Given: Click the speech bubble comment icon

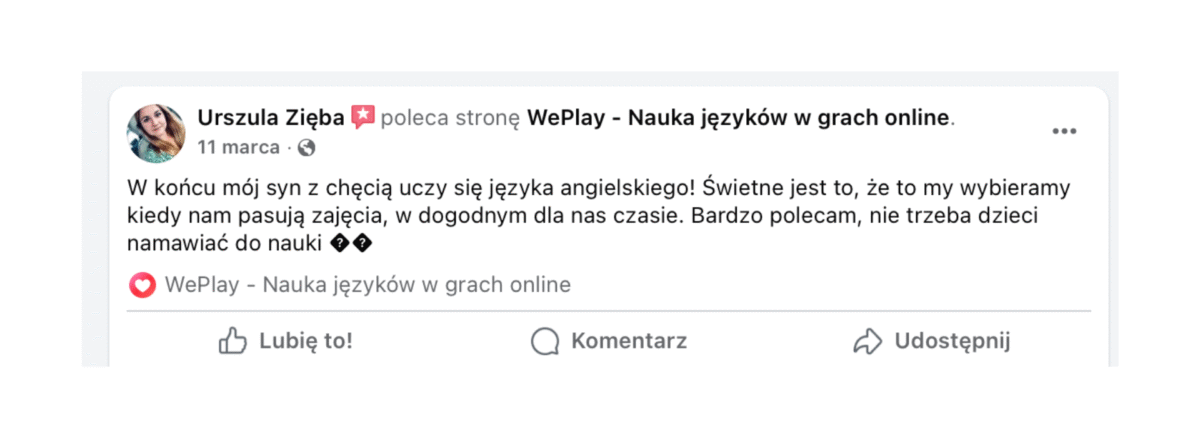Looking at the screenshot, I should [544, 341].
